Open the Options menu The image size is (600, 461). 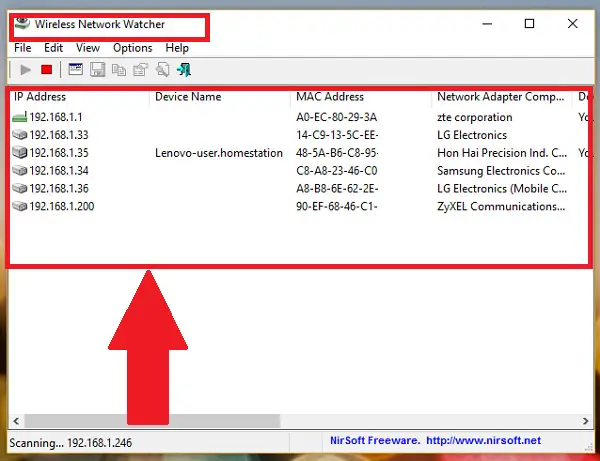pos(132,48)
